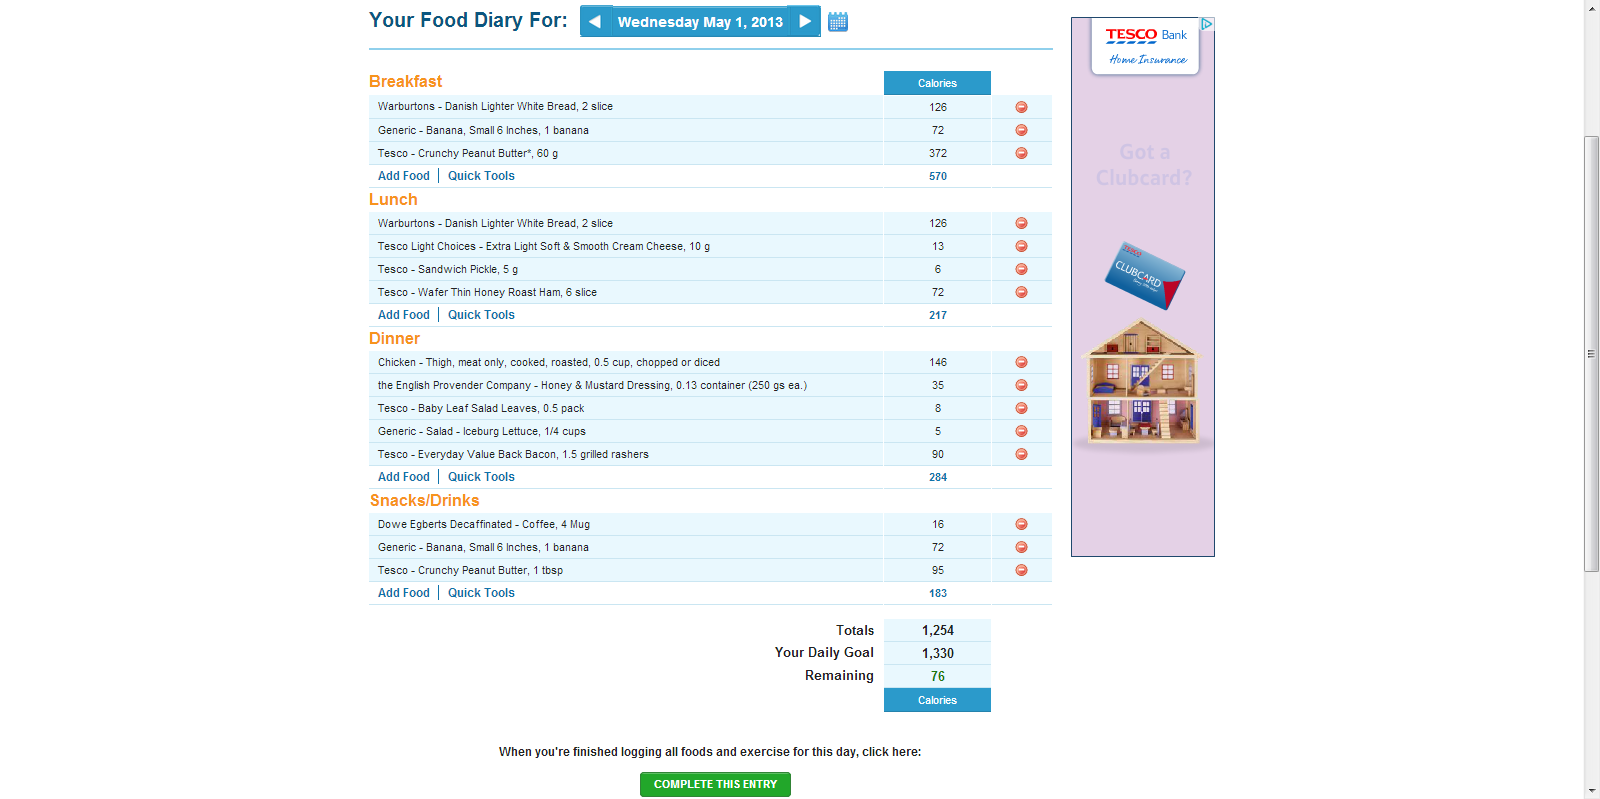This screenshot has height=799, width=1600.
Task: Add Food under Lunch
Action: pos(404,315)
